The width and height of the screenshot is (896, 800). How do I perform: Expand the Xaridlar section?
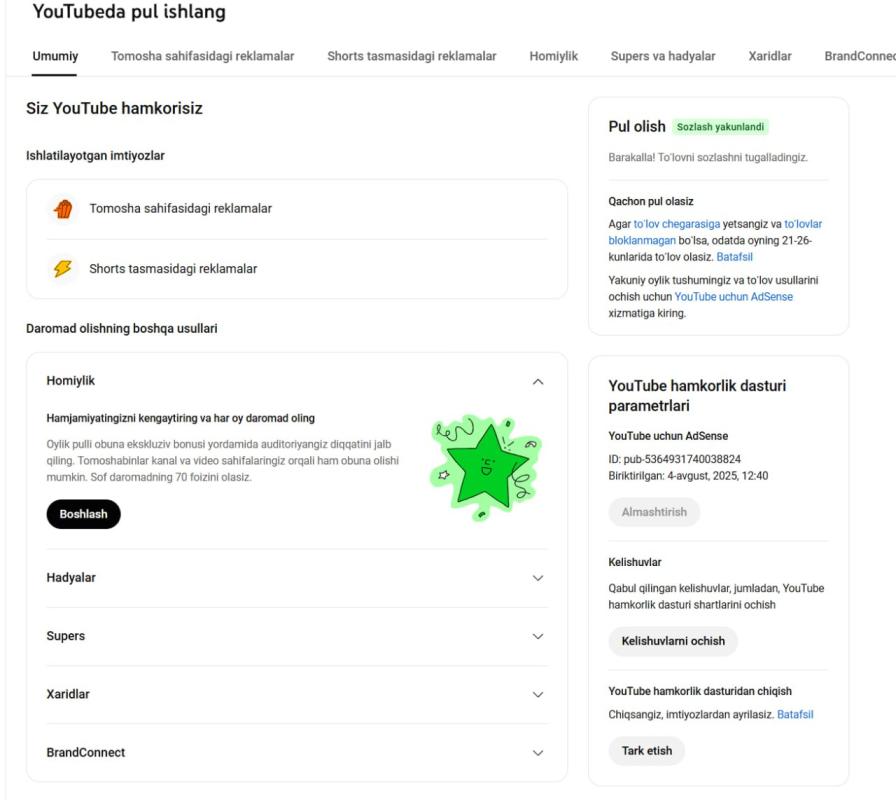(538, 694)
